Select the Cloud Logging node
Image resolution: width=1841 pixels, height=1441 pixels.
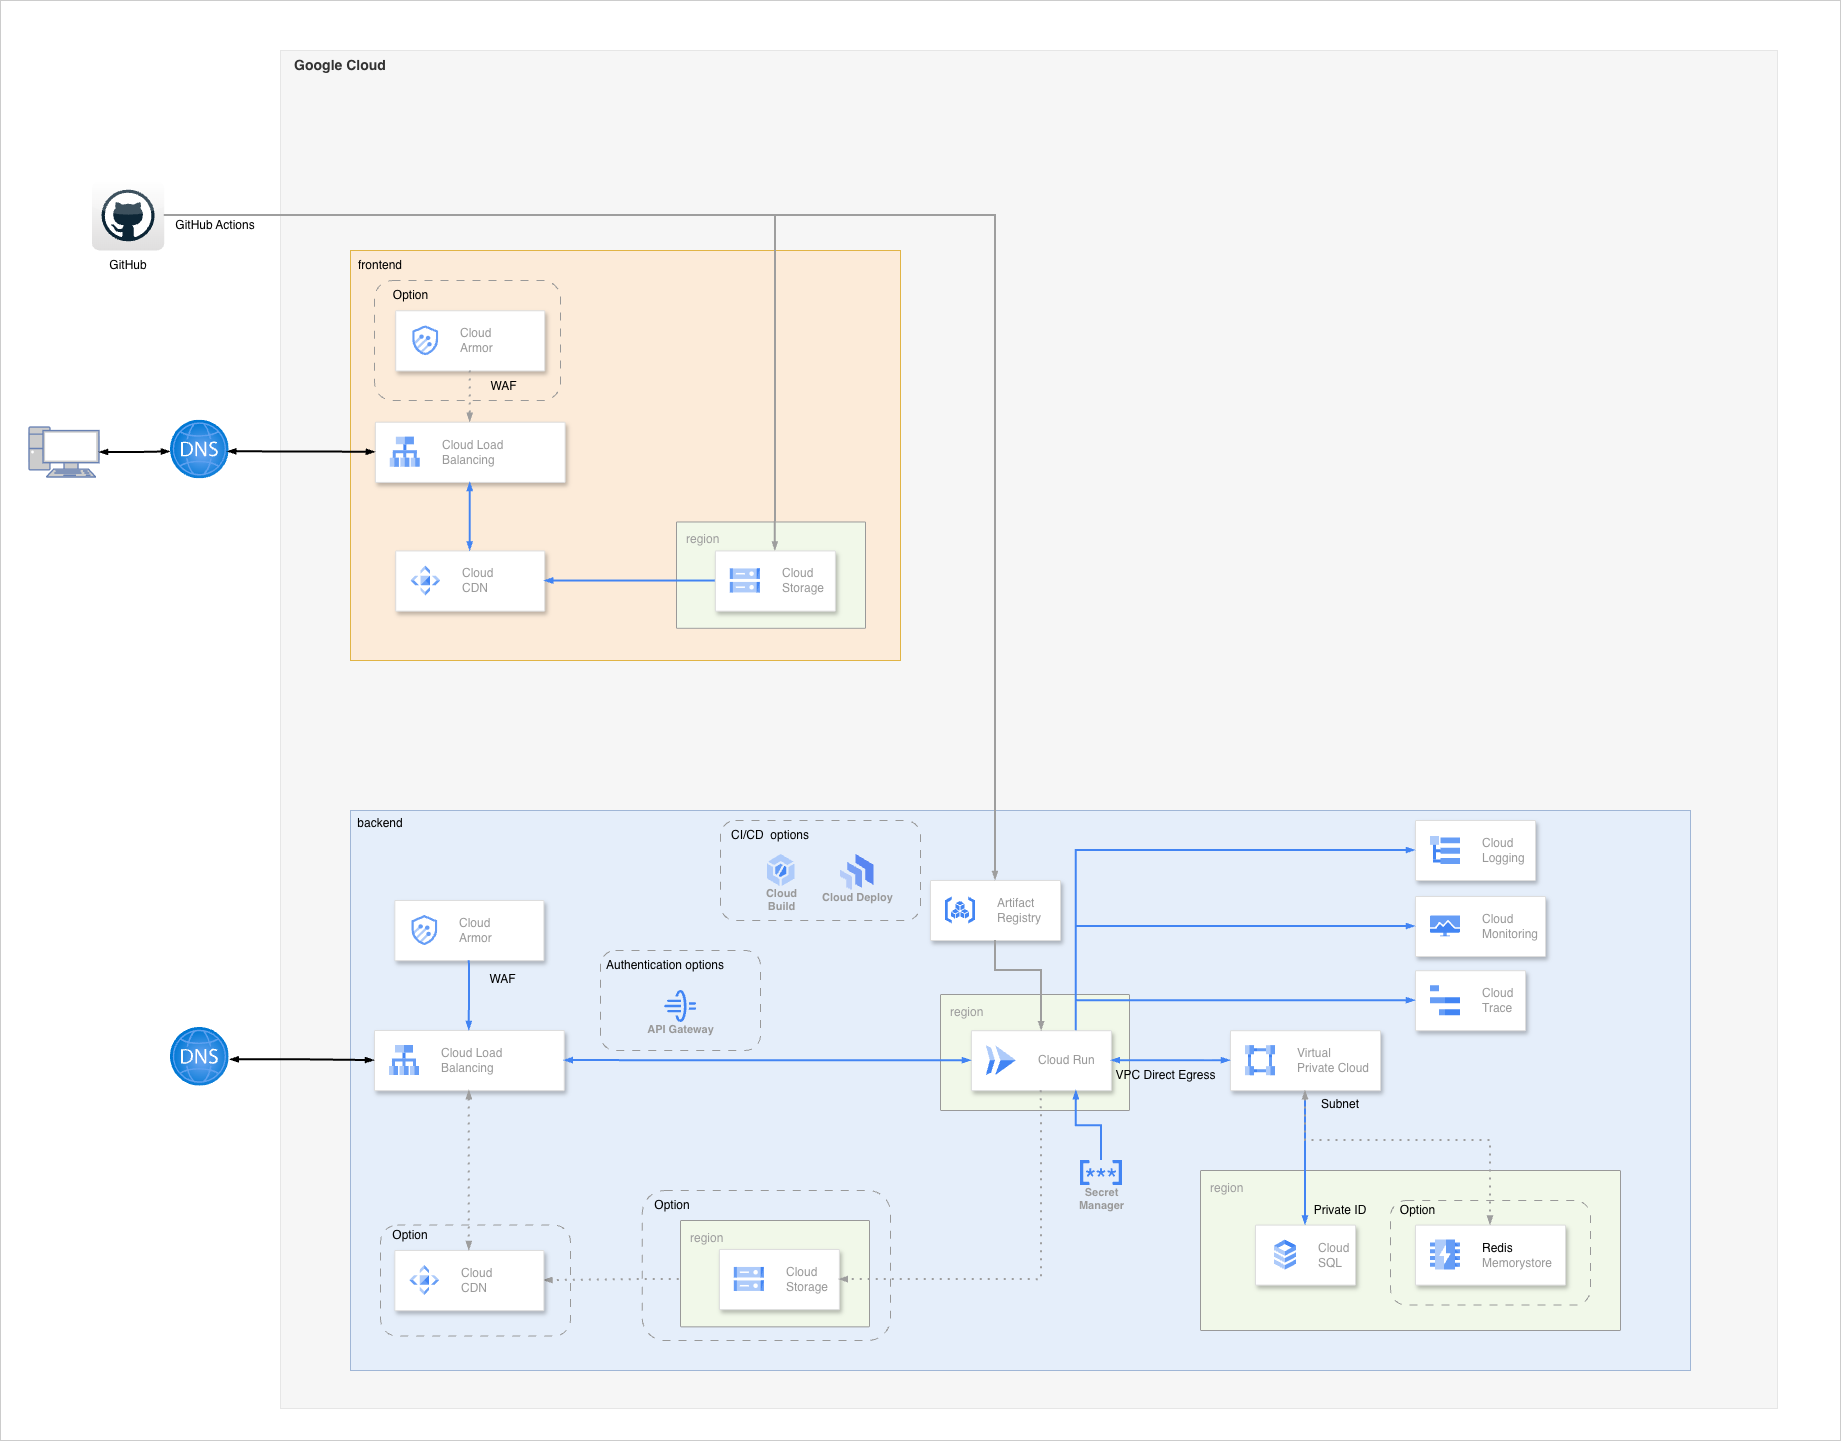click(1475, 851)
